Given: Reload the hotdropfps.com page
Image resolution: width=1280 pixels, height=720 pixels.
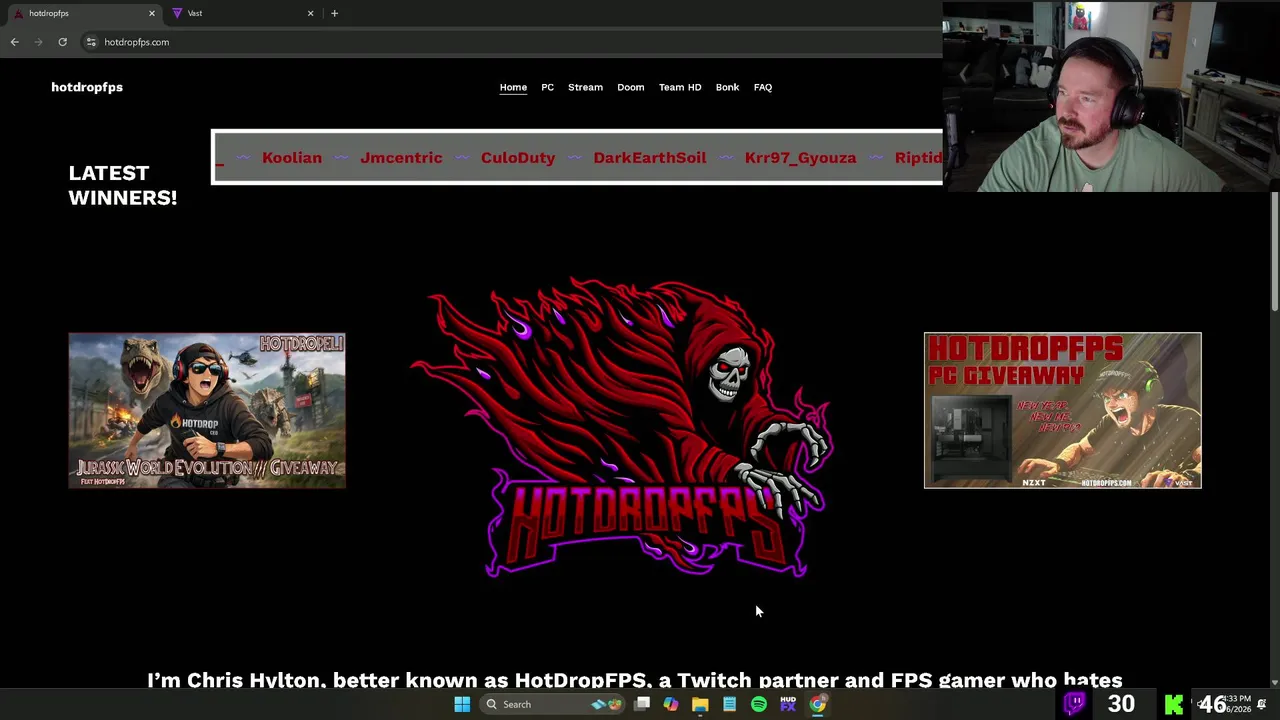Looking at the screenshot, I should click(x=62, y=42).
